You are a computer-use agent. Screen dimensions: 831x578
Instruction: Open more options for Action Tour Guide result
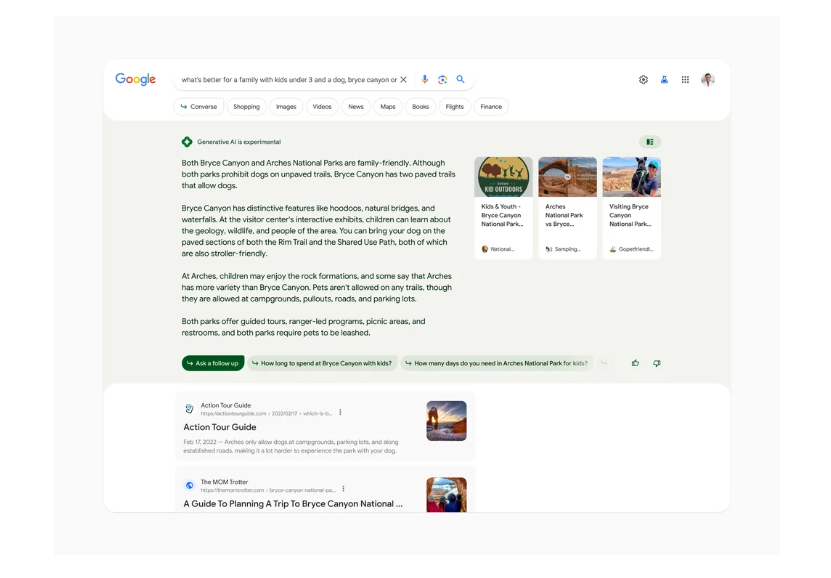coord(340,412)
